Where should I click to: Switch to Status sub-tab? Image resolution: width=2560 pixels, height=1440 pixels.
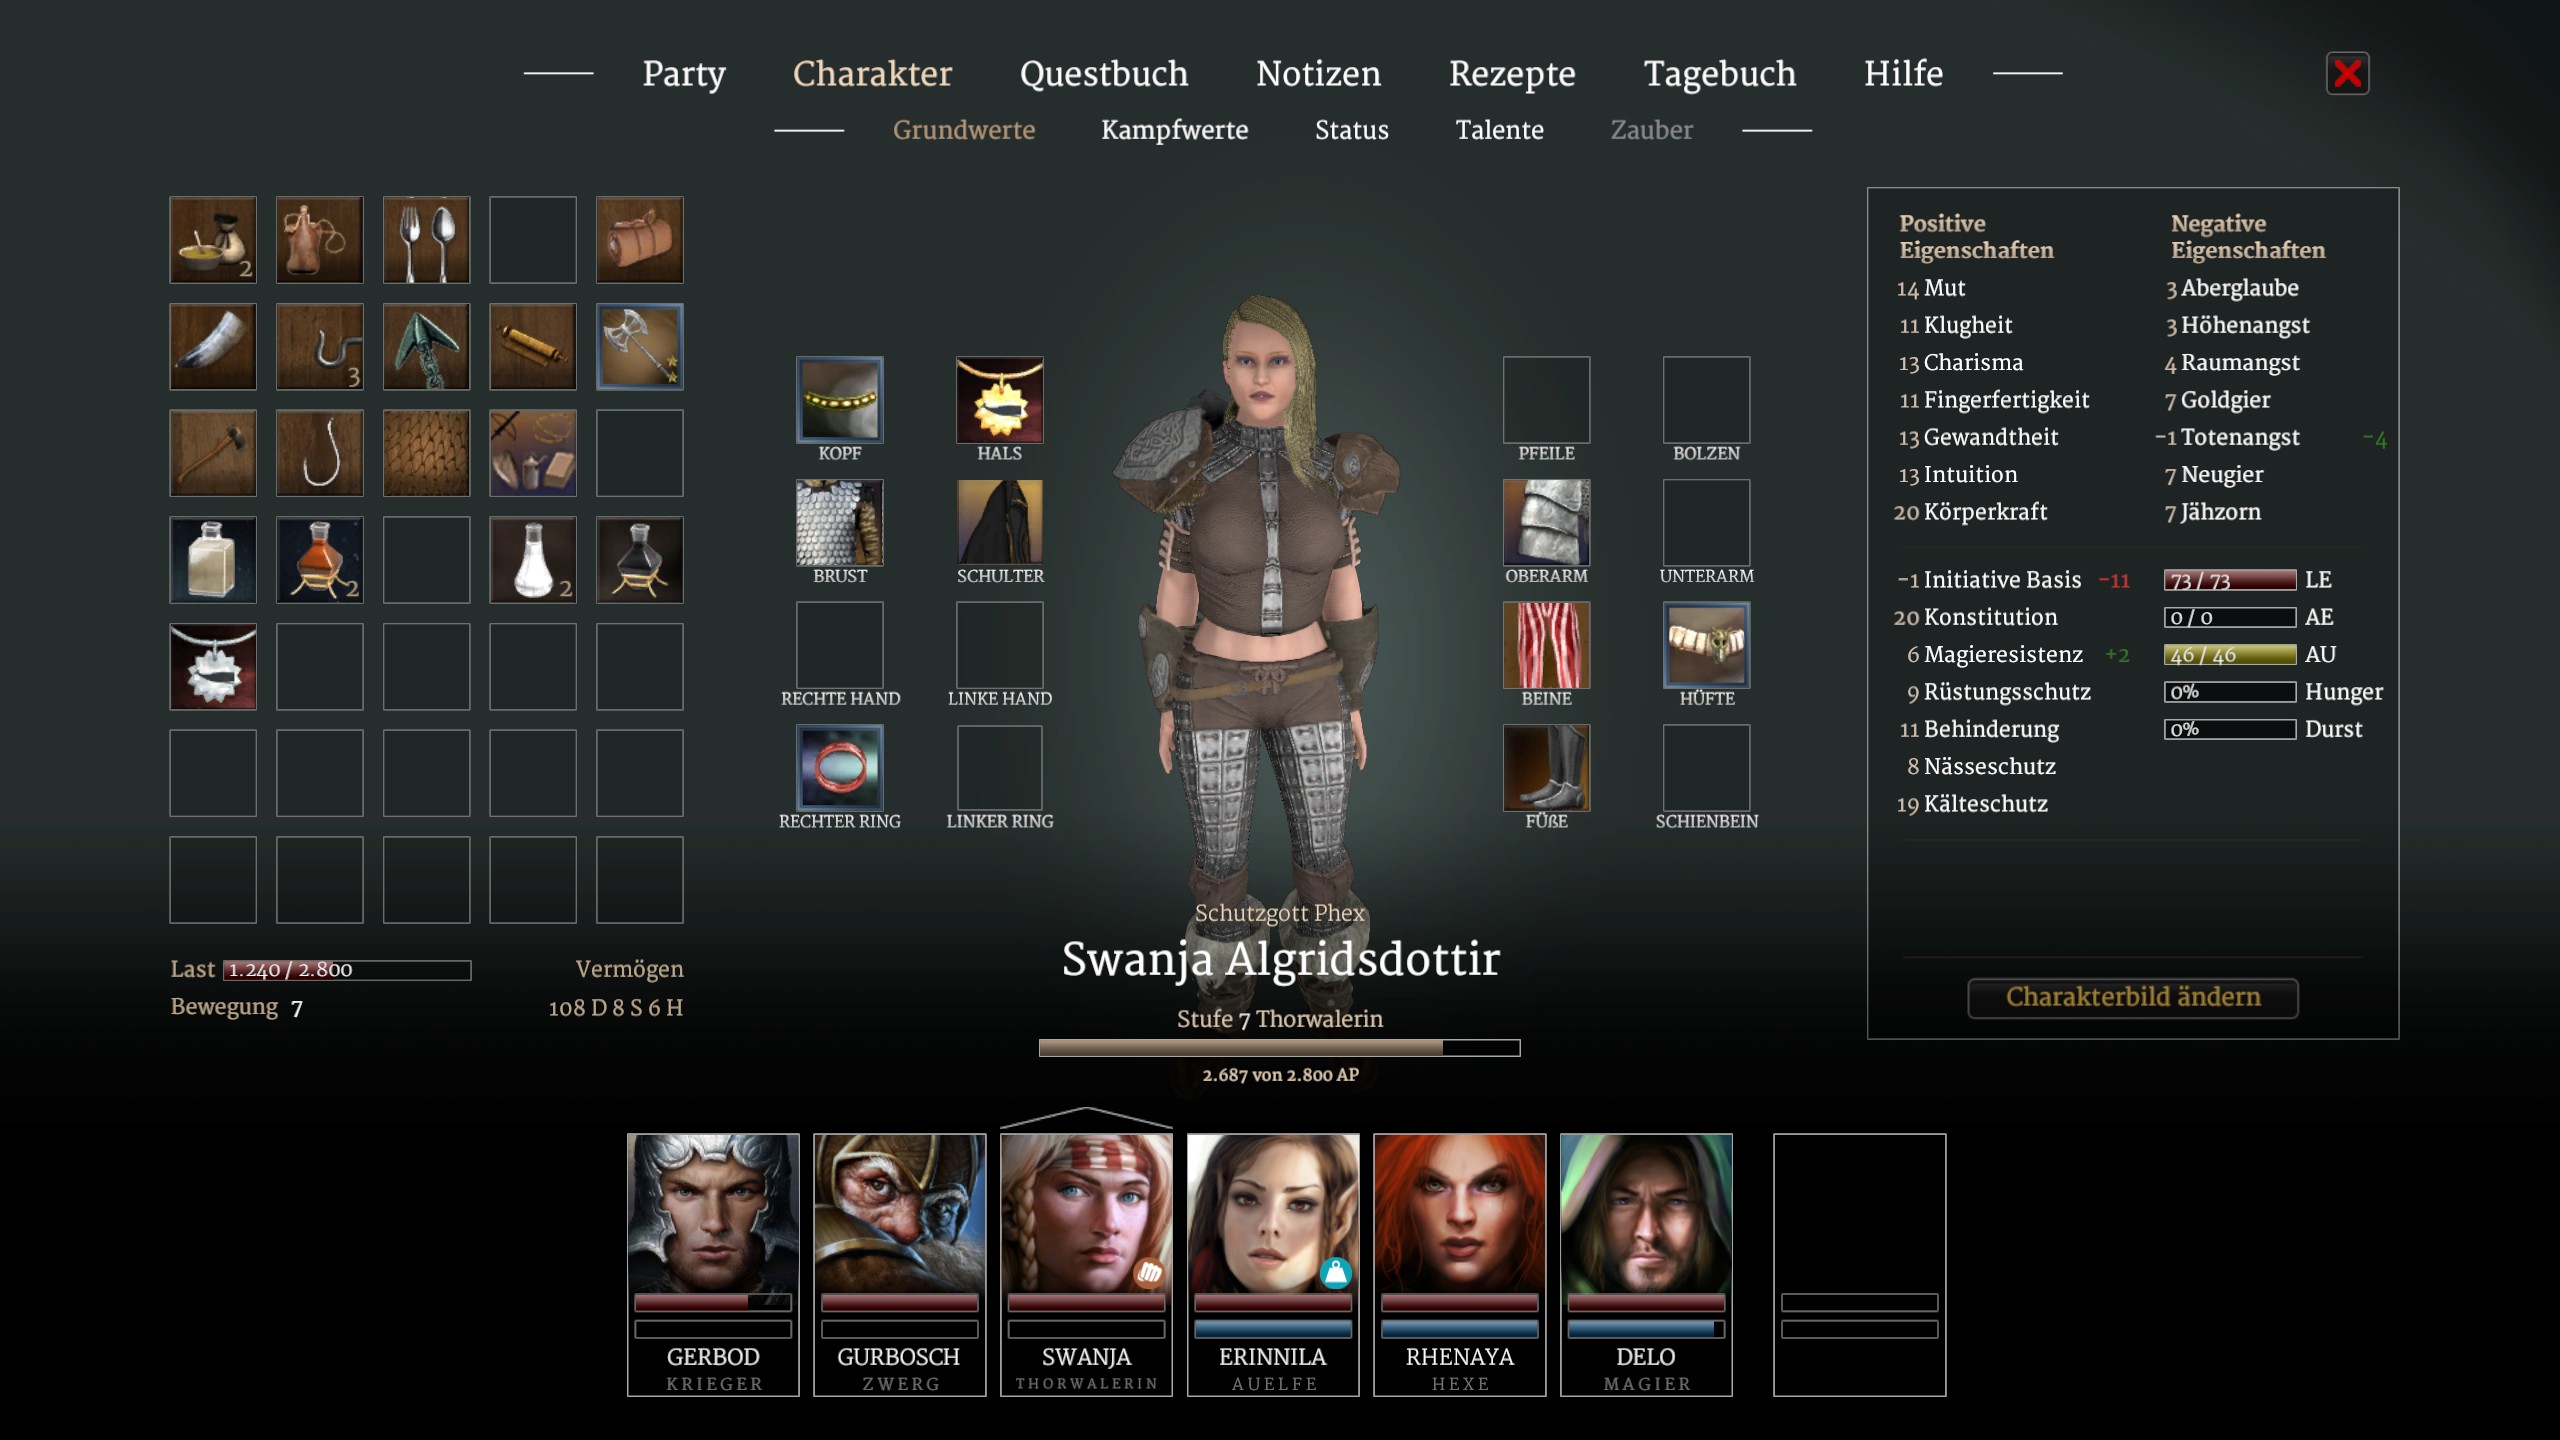1352,130
